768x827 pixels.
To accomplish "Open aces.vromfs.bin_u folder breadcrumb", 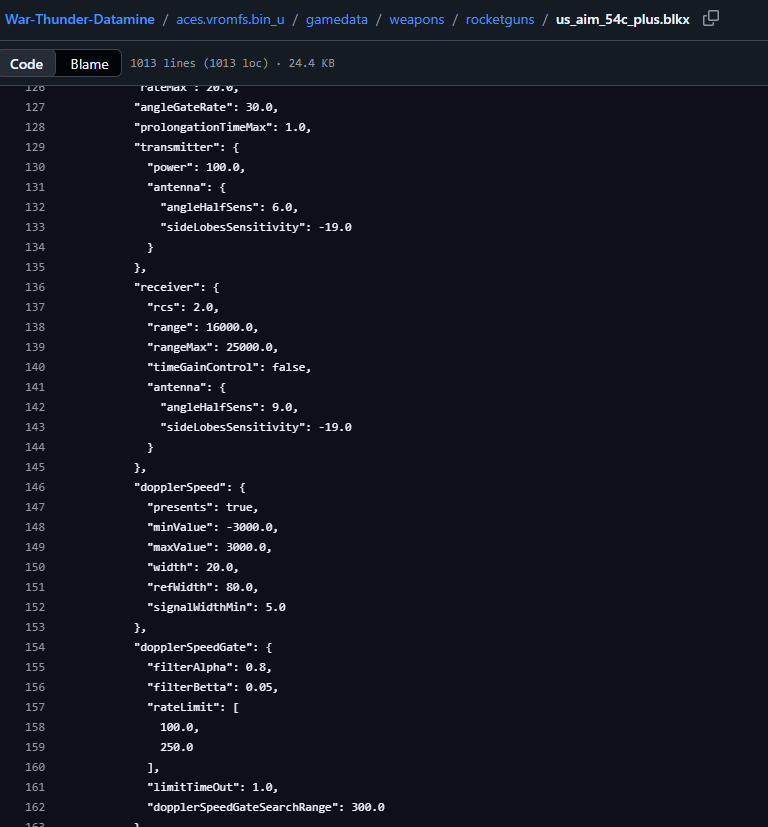I will tap(230, 20).
